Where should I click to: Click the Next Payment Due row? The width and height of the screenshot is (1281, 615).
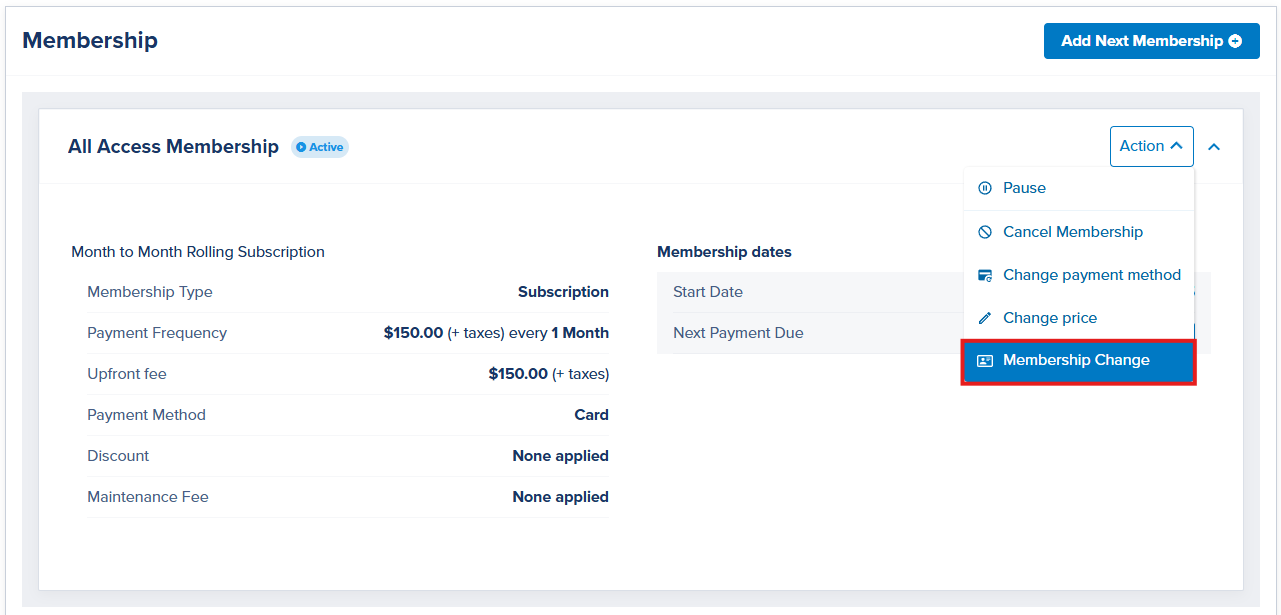[810, 333]
